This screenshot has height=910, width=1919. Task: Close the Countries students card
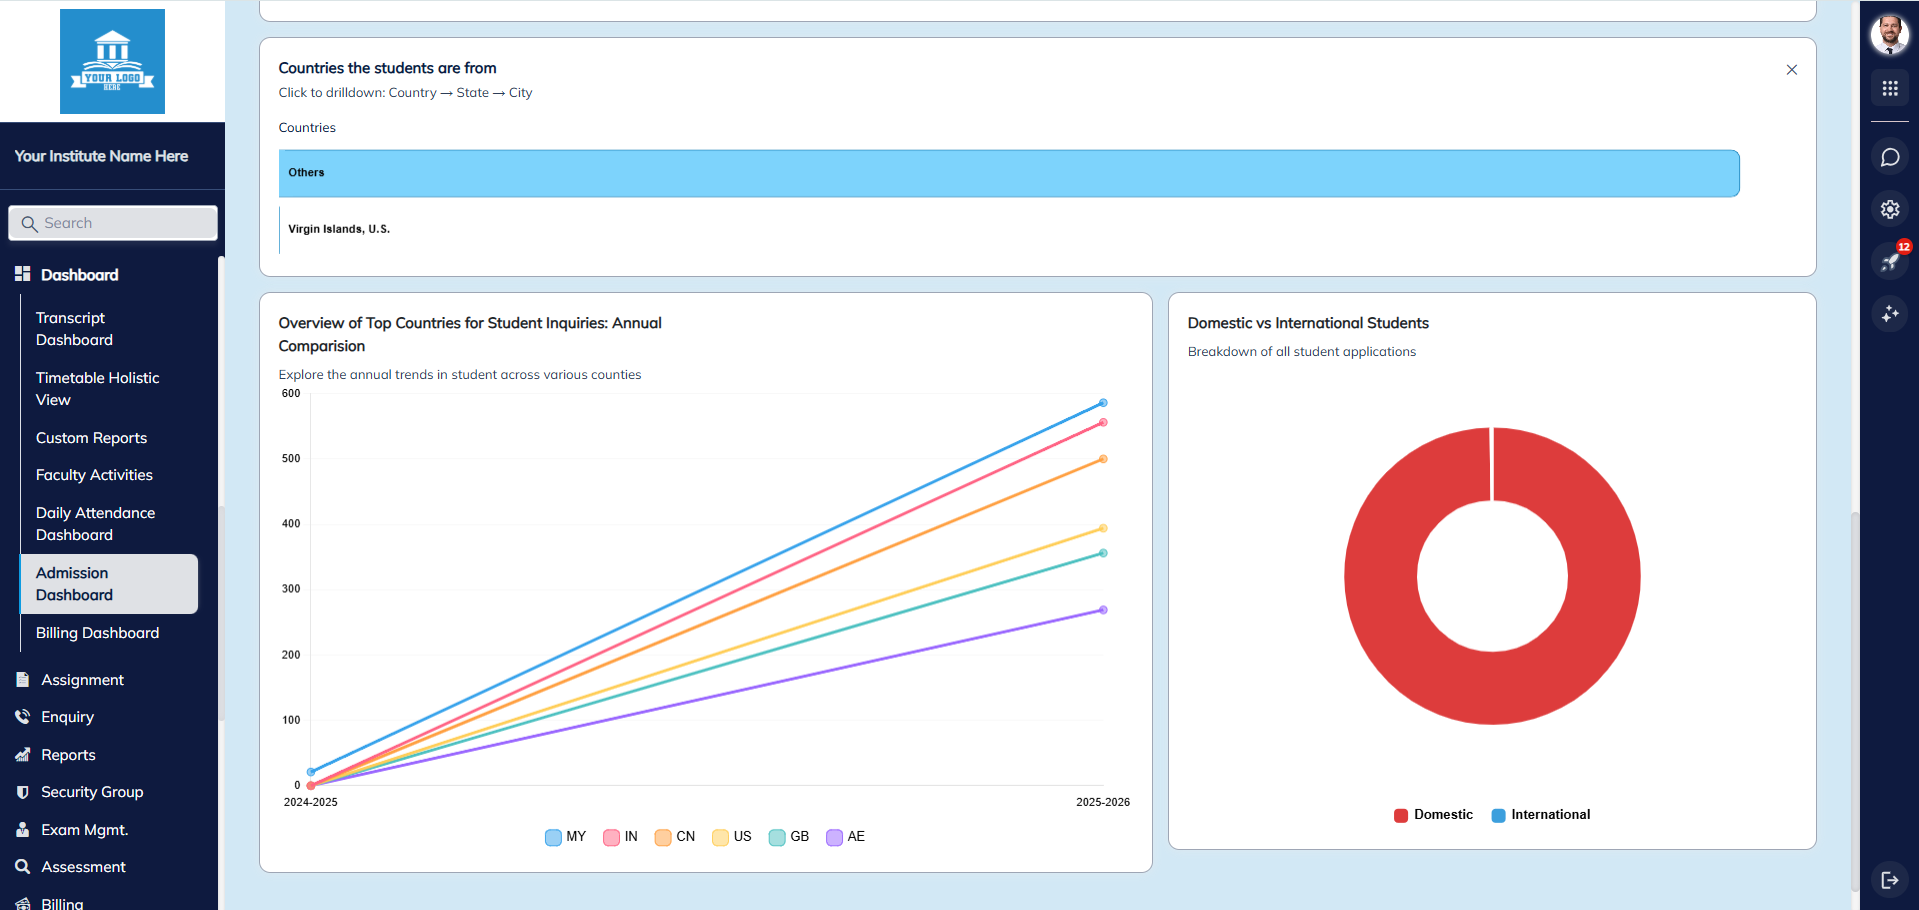coord(1791,70)
